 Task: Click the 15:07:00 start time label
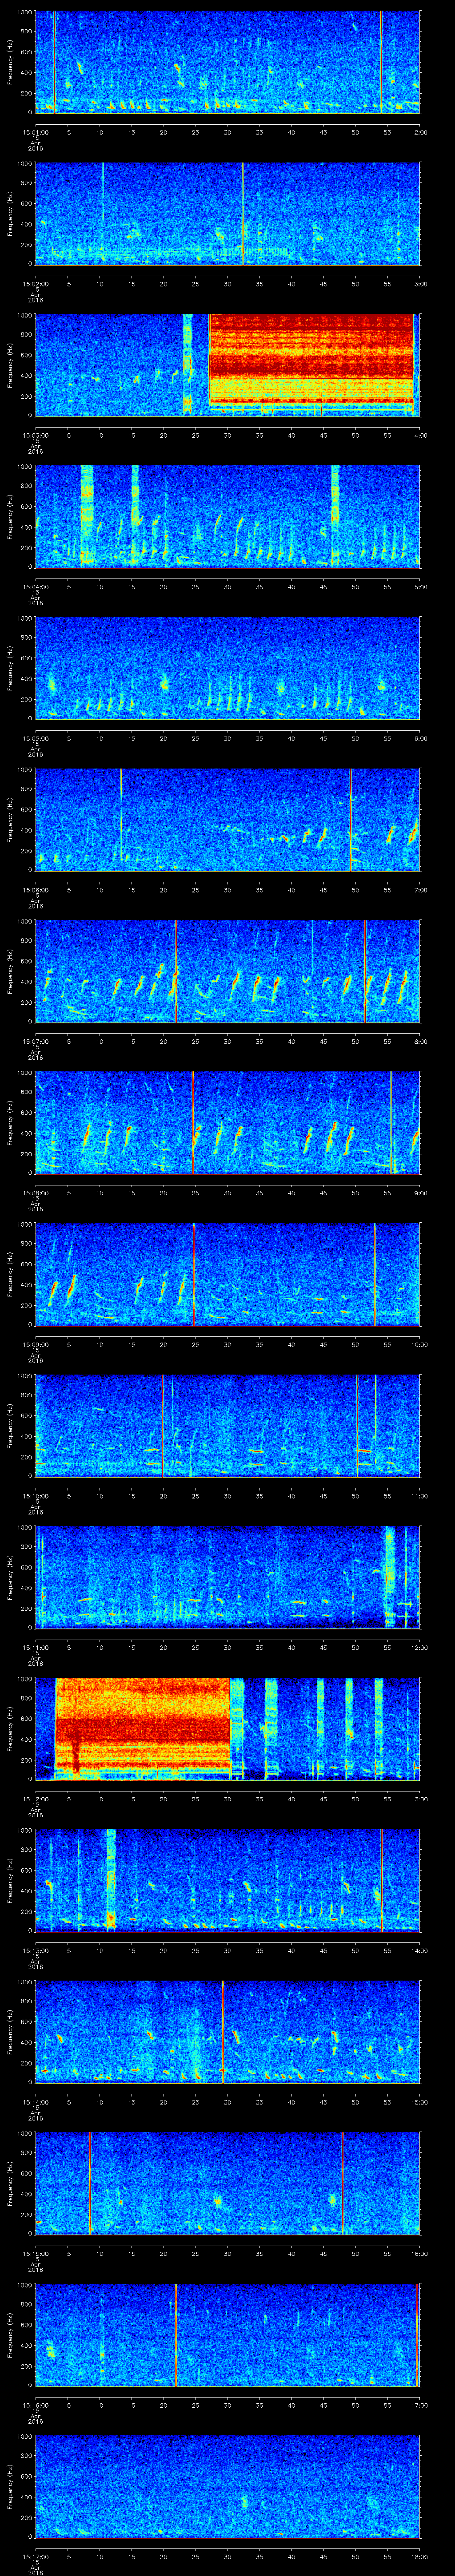(x=35, y=1041)
